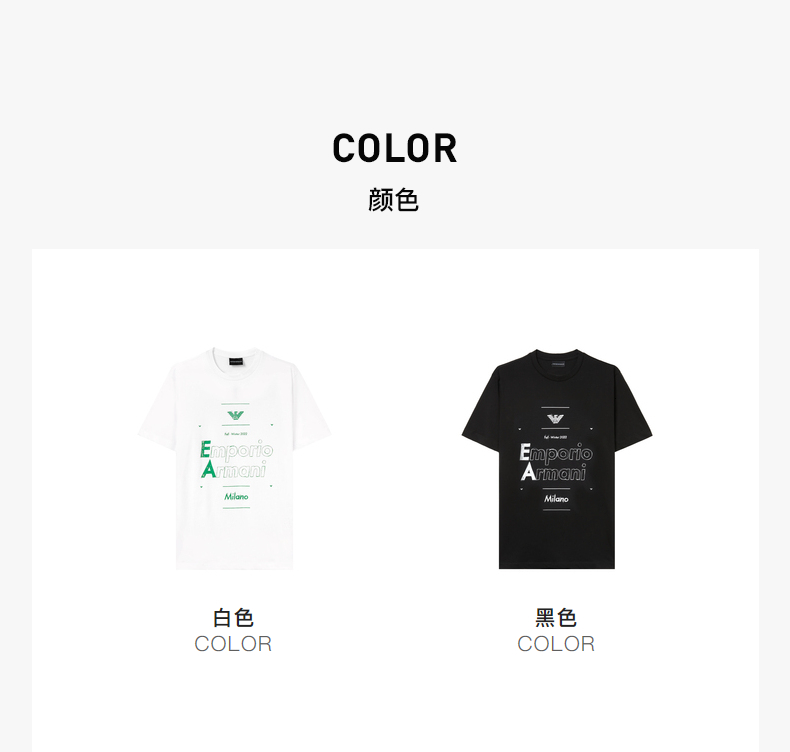
Task: Click white Milano text on black shirt
Action: pyautogui.click(x=556, y=499)
